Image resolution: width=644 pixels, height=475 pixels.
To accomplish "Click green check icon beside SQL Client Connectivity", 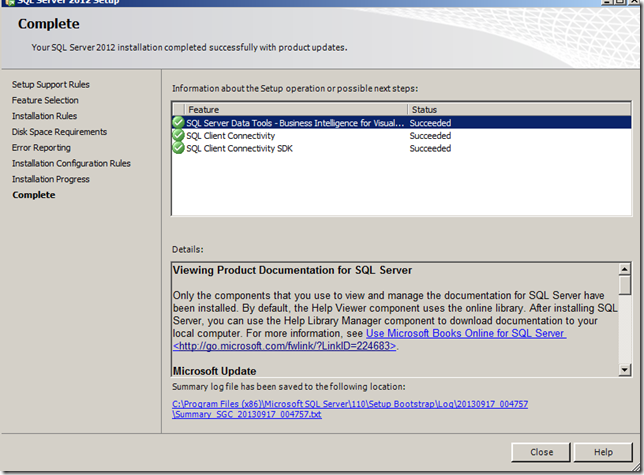I will 178,135.
